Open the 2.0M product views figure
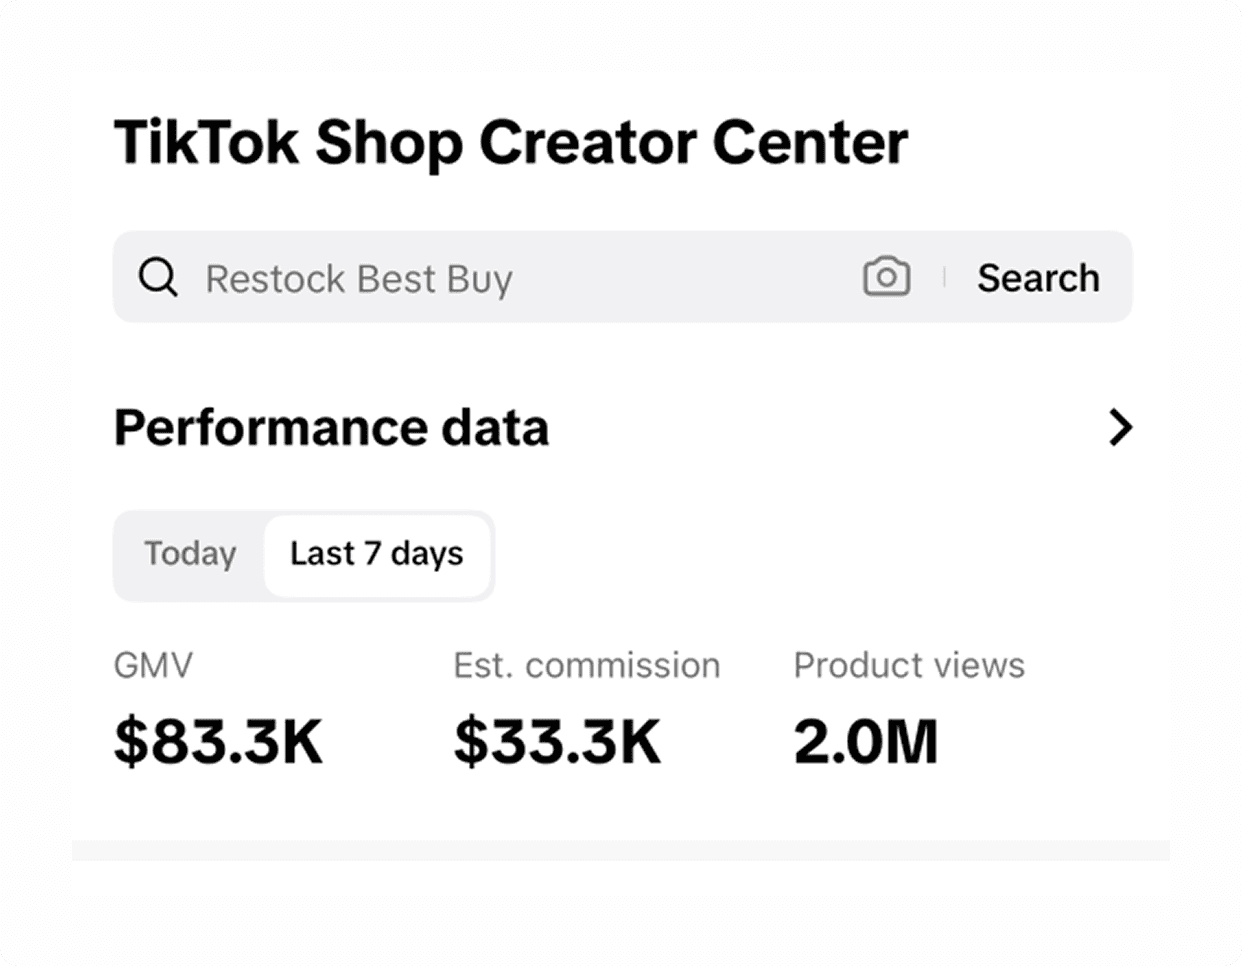 (x=865, y=742)
